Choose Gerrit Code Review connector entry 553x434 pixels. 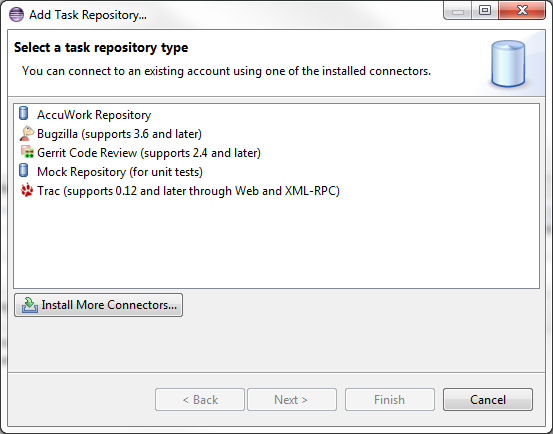click(x=149, y=153)
